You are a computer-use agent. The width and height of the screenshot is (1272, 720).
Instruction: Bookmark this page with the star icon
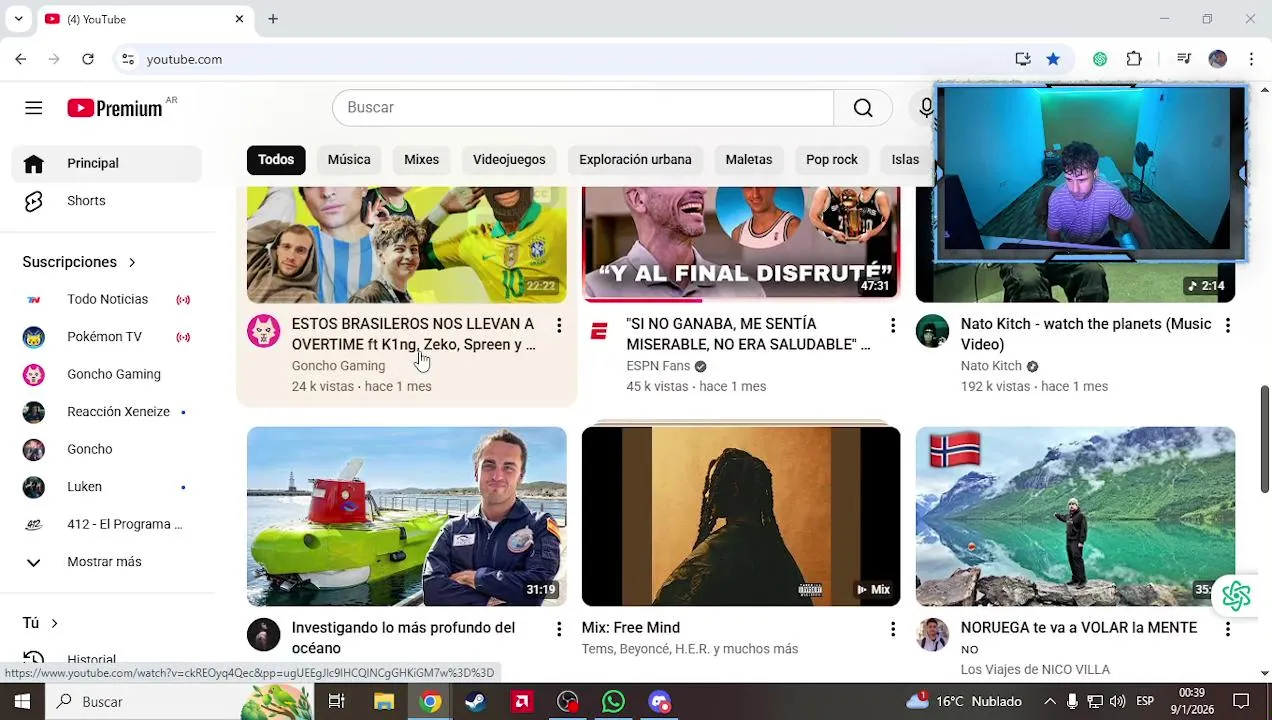pos(1053,59)
